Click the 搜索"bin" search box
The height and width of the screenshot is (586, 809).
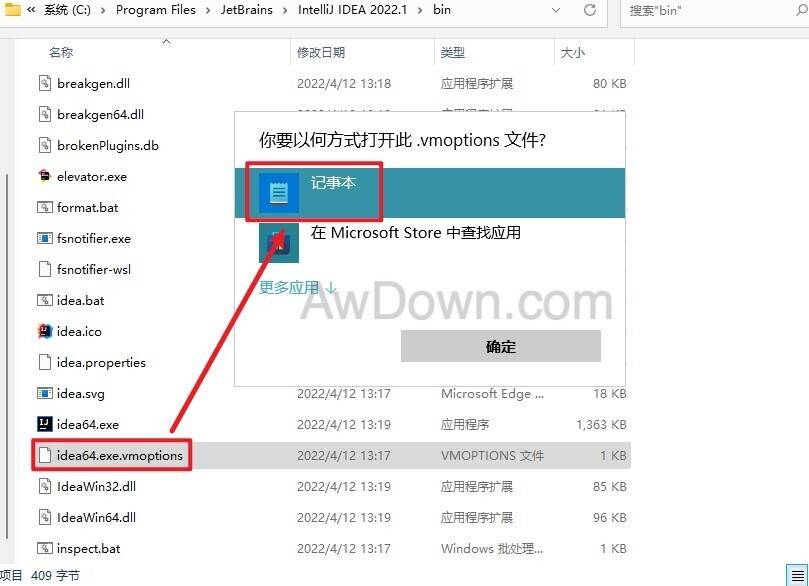point(710,10)
